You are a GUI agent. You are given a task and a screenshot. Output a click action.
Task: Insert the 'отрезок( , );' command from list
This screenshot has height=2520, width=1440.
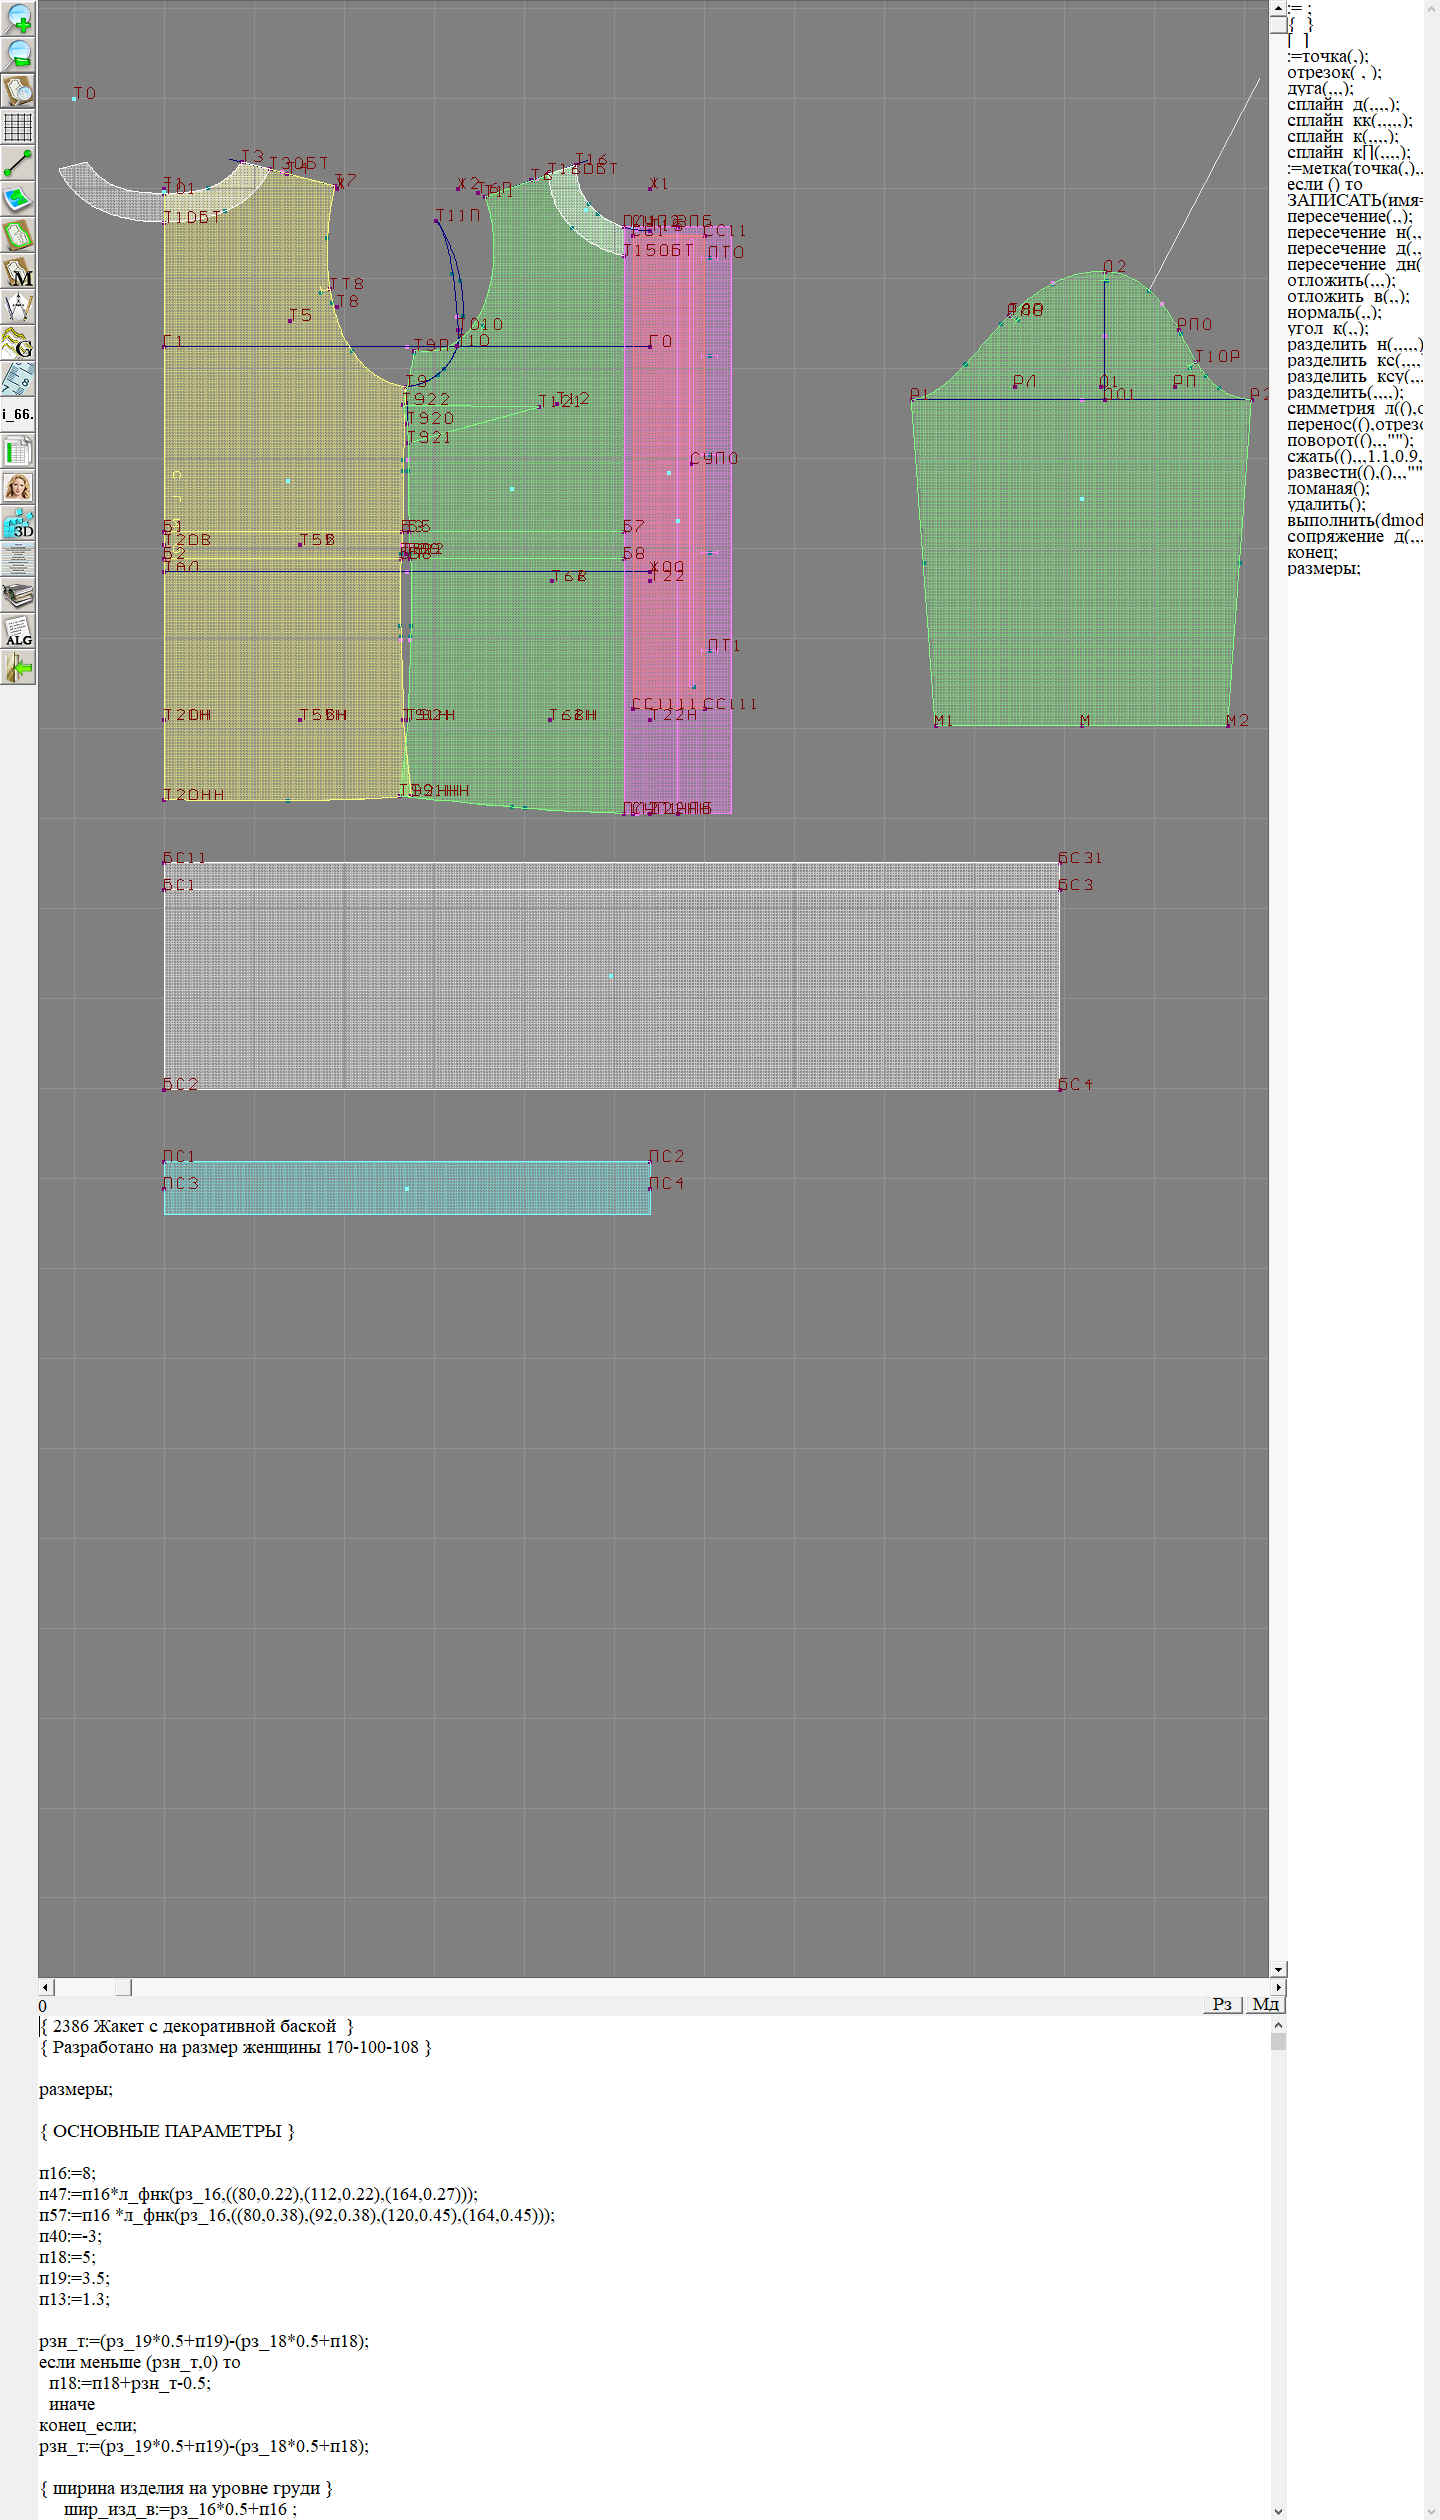(1333, 72)
